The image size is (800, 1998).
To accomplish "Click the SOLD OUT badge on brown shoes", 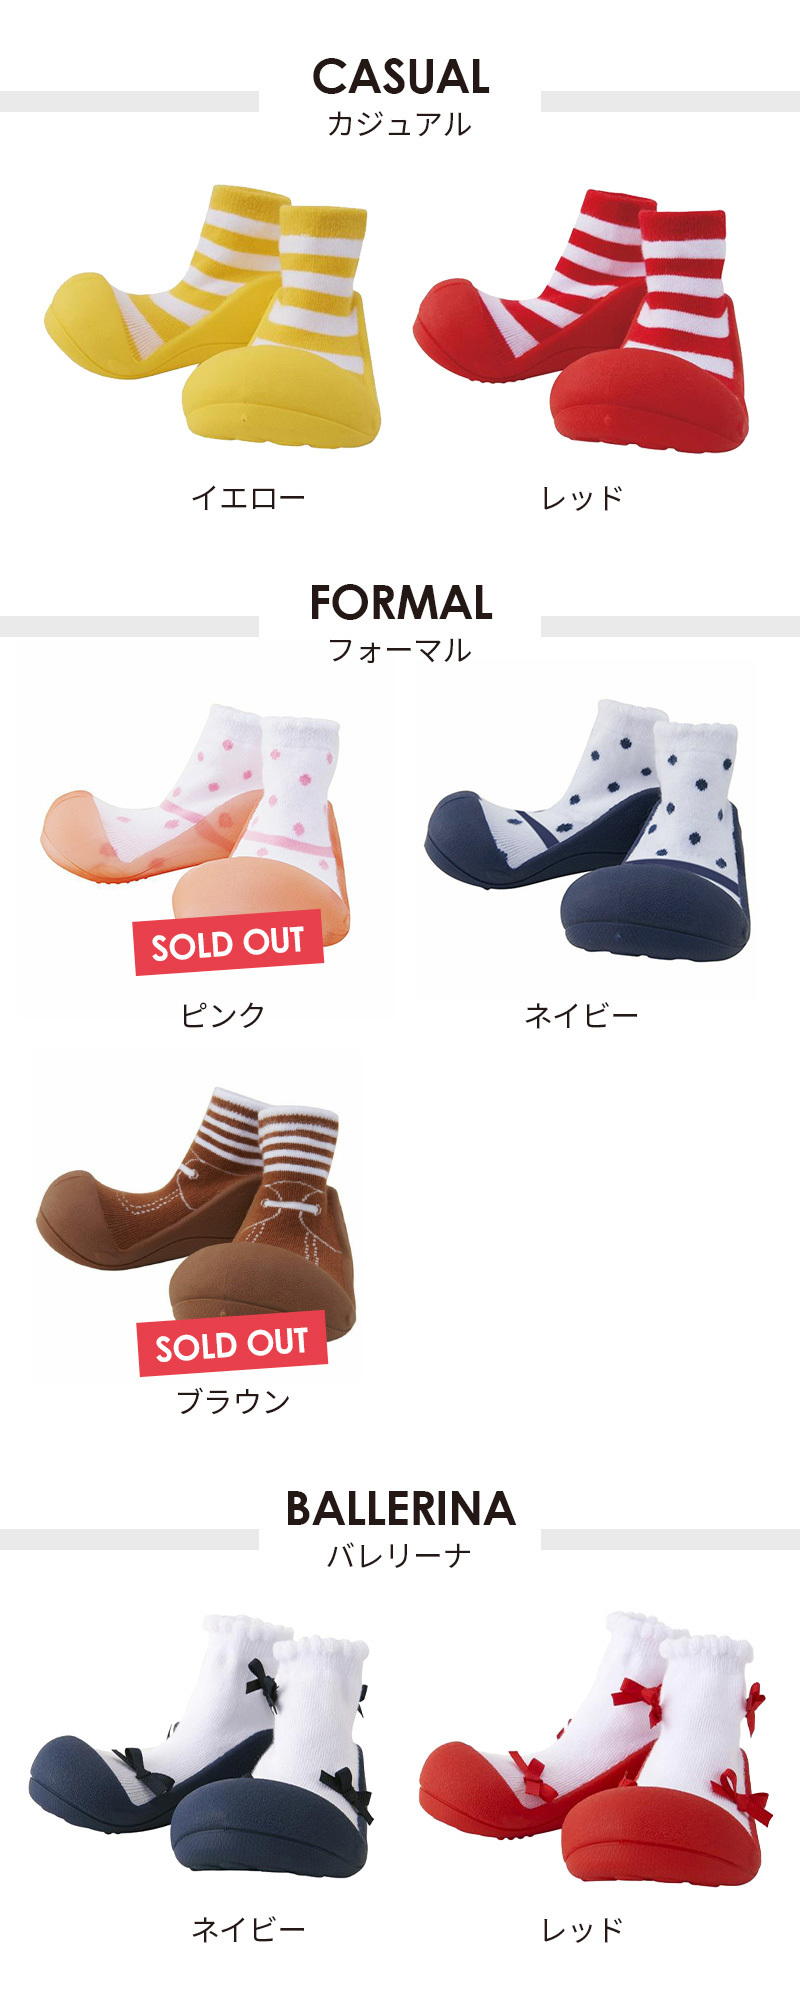I will tap(232, 1343).
